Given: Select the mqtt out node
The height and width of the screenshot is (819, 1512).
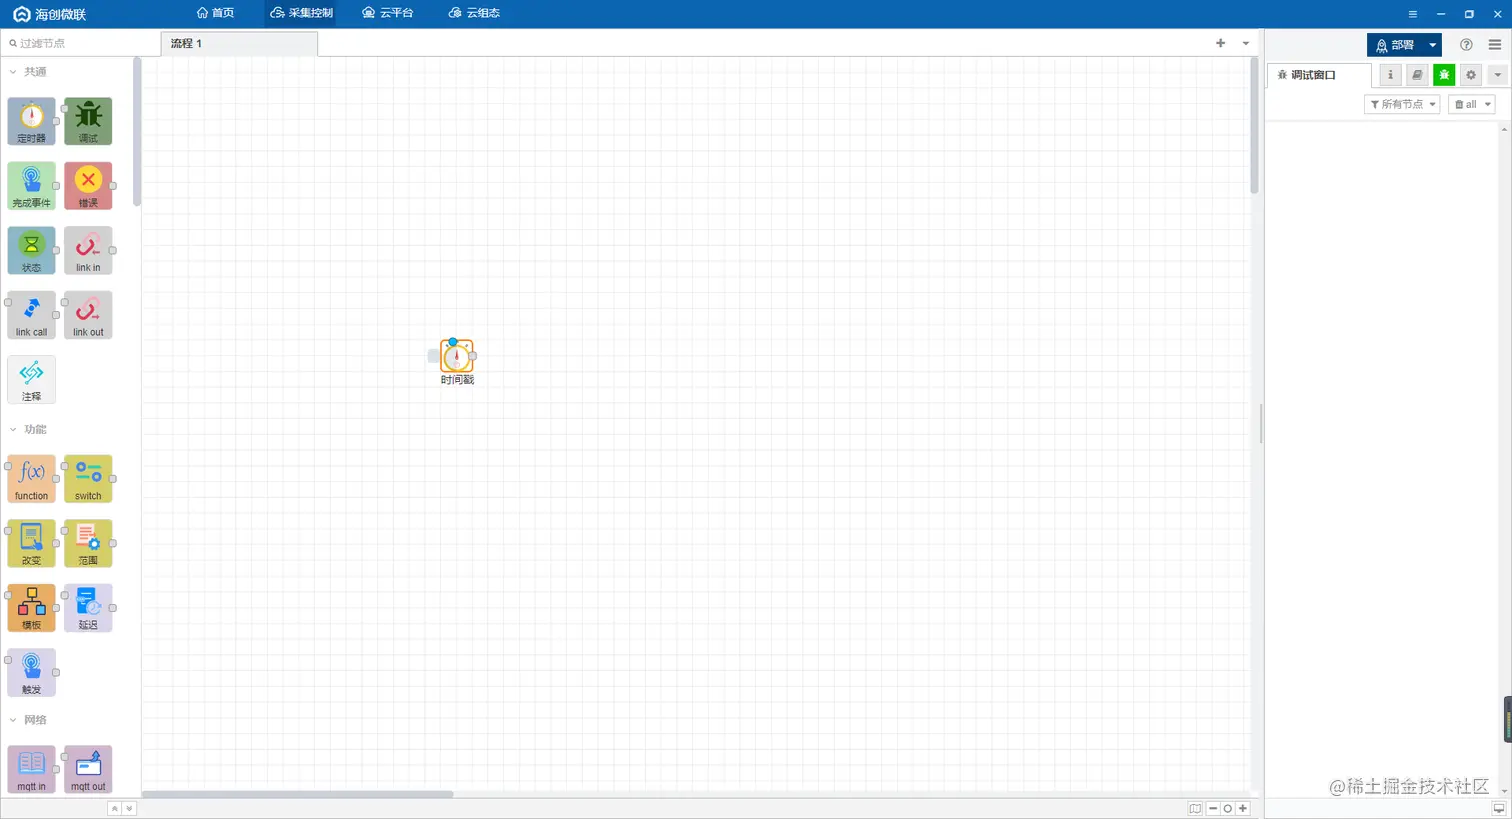Looking at the screenshot, I should (x=88, y=769).
